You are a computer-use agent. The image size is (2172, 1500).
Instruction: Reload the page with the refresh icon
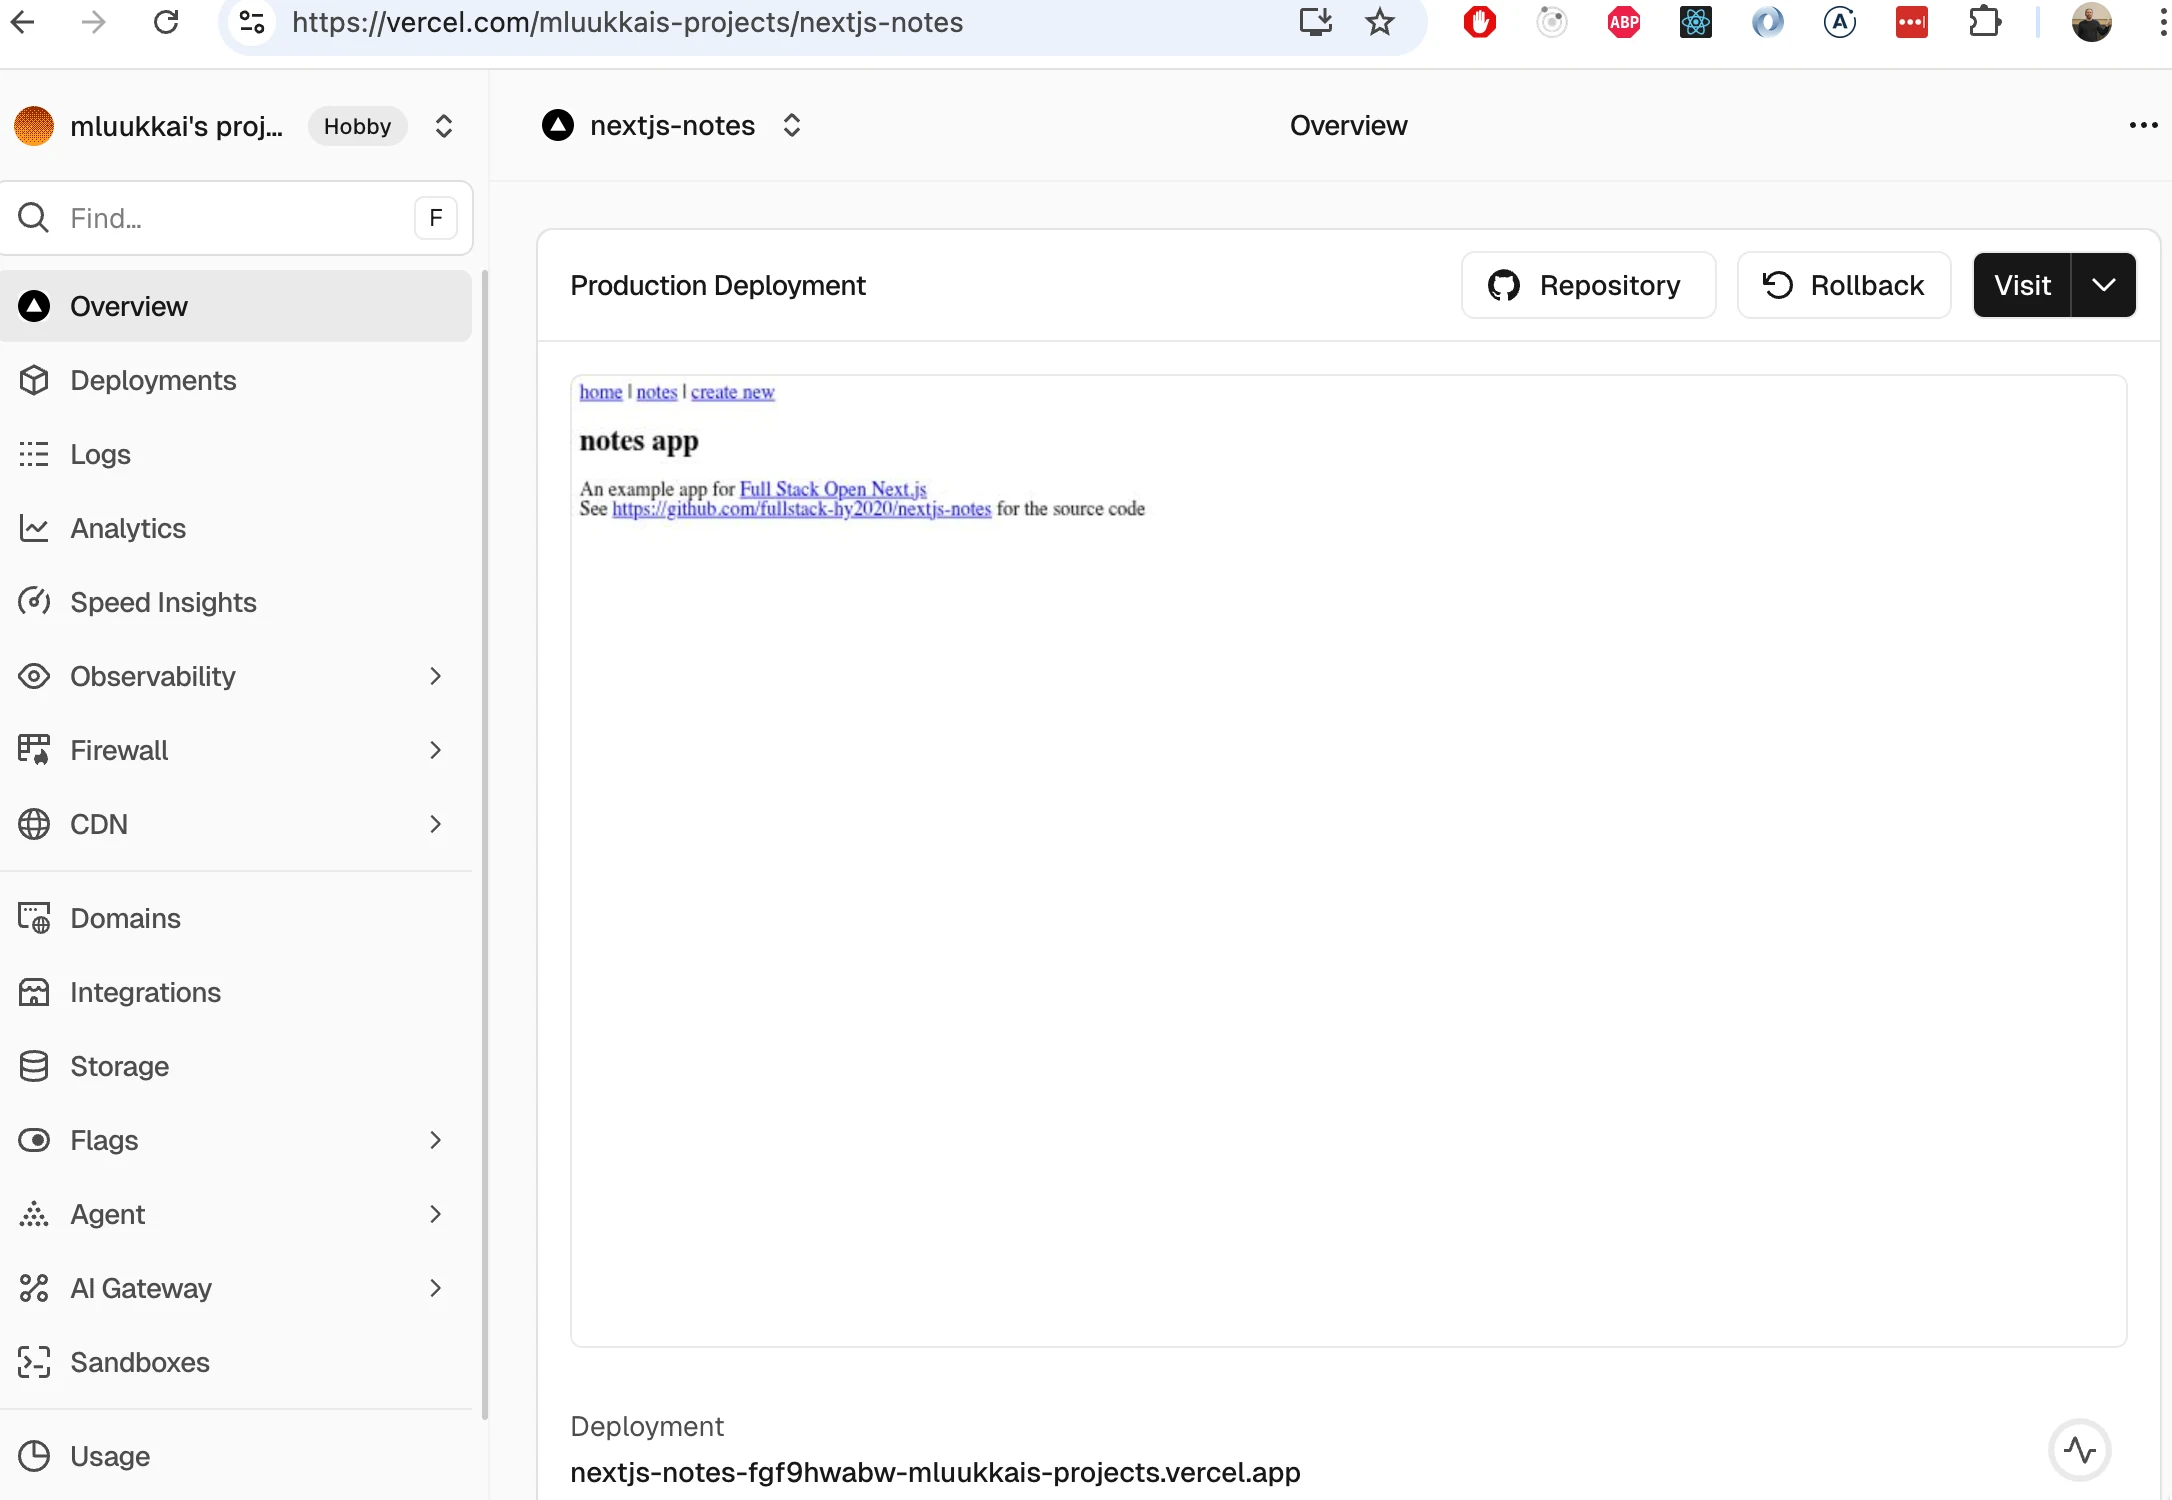coord(166,22)
